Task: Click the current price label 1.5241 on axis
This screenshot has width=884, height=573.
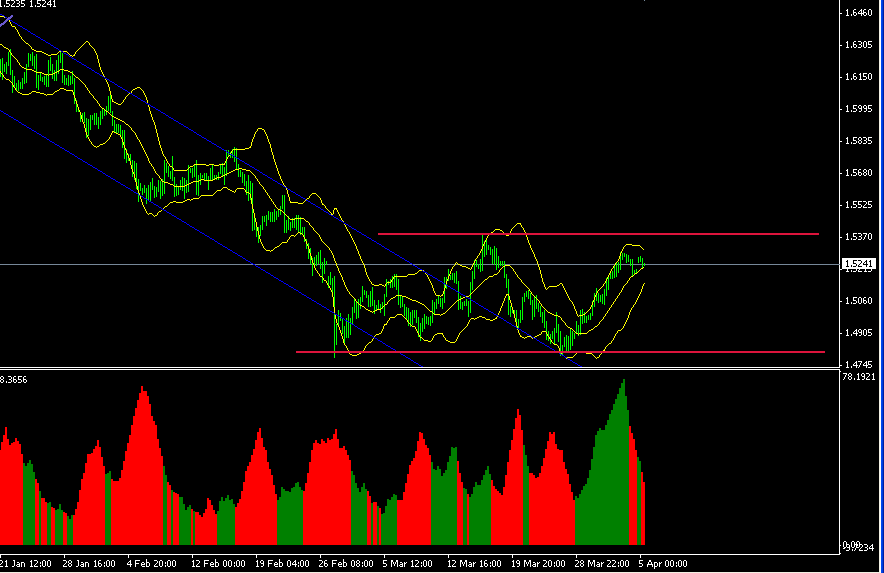Action: [x=859, y=264]
